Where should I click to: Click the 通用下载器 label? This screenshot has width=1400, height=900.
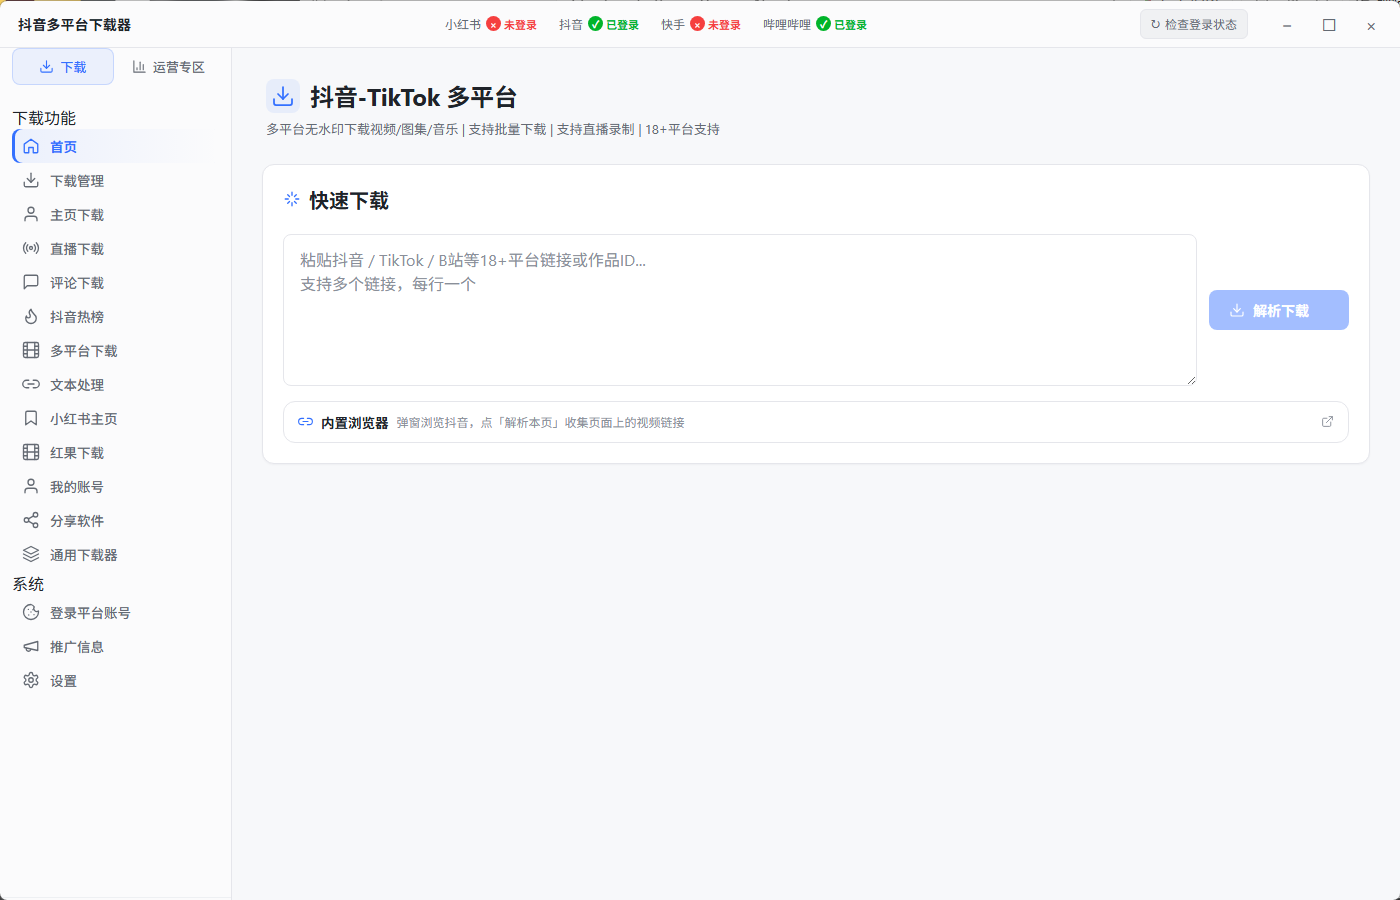click(84, 555)
